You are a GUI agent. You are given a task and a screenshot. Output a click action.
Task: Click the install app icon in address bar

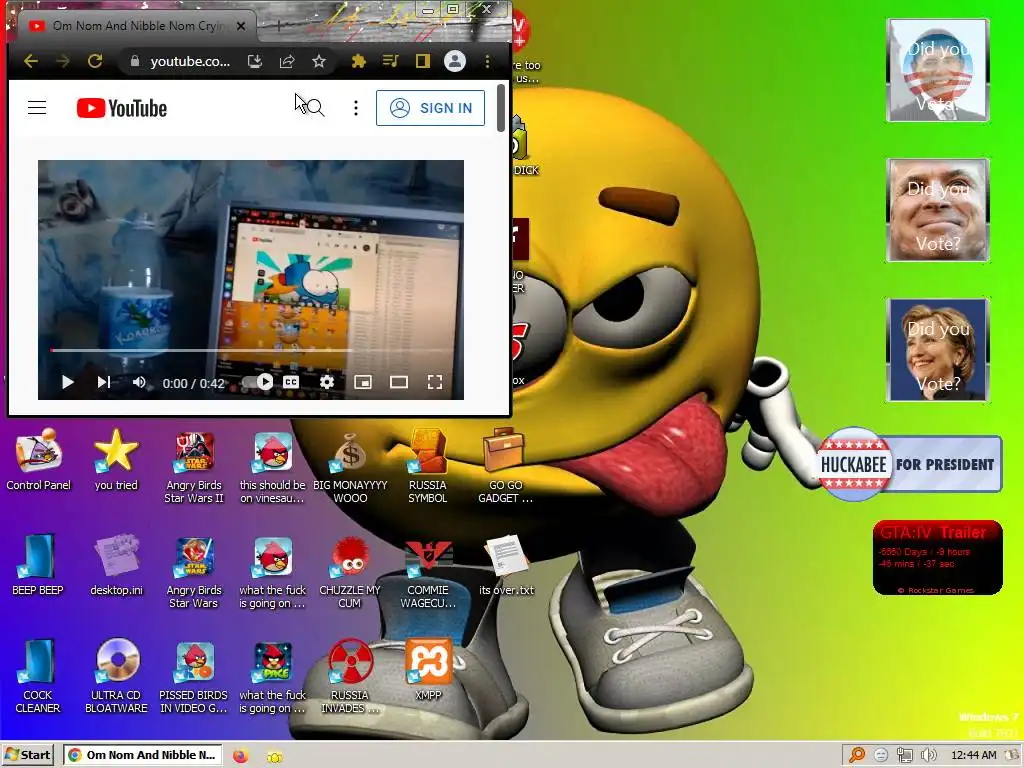coord(255,61)
